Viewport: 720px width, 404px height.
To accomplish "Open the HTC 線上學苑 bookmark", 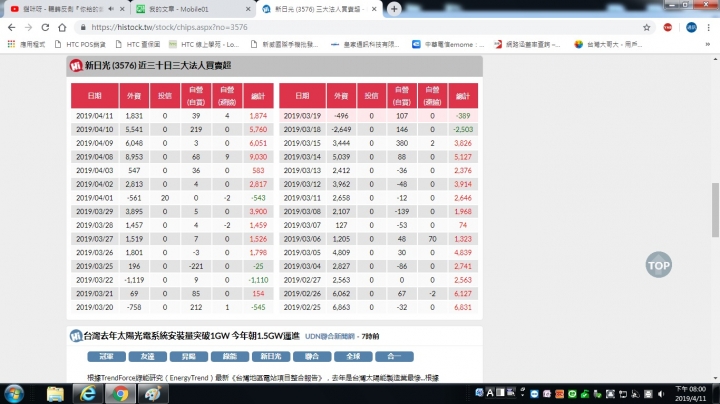I will (x=204, y=45).
